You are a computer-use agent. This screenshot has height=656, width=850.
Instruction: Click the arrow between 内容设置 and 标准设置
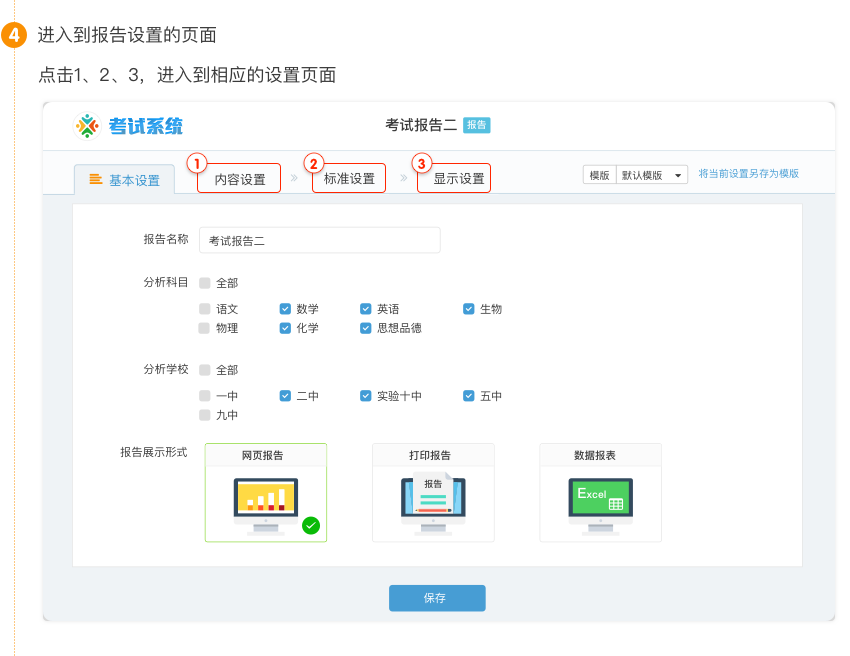click(295, 178)
